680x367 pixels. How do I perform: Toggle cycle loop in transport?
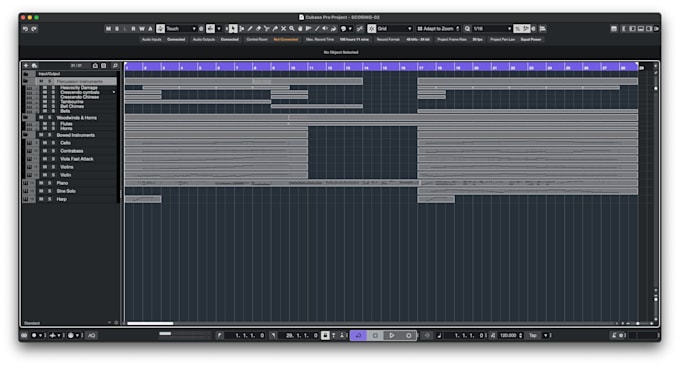coord(359,335)
